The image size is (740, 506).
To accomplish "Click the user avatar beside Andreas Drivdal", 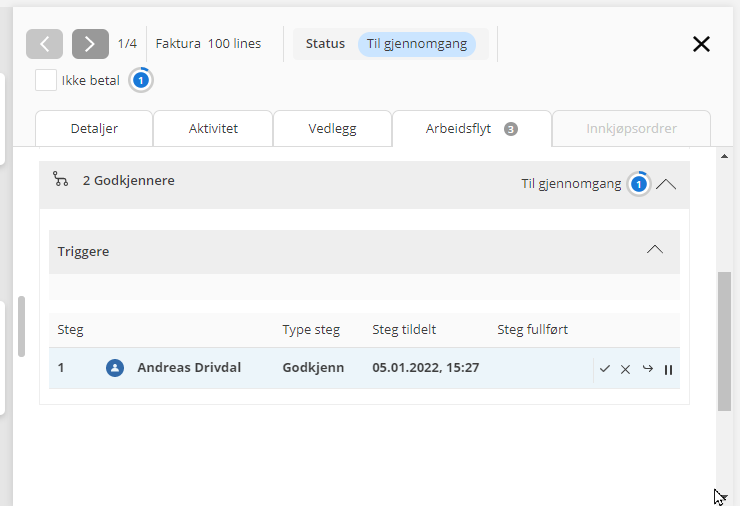I will (x=115, y=368).
